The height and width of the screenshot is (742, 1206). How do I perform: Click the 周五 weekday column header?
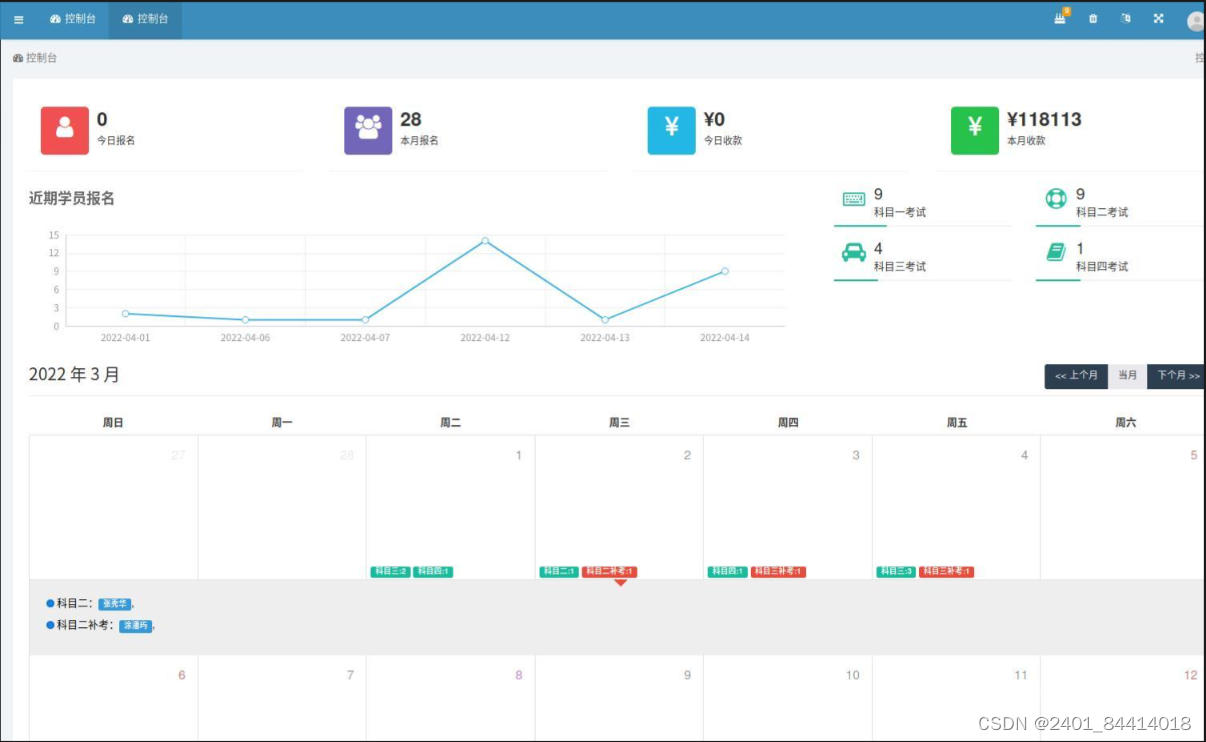[957, 423]
